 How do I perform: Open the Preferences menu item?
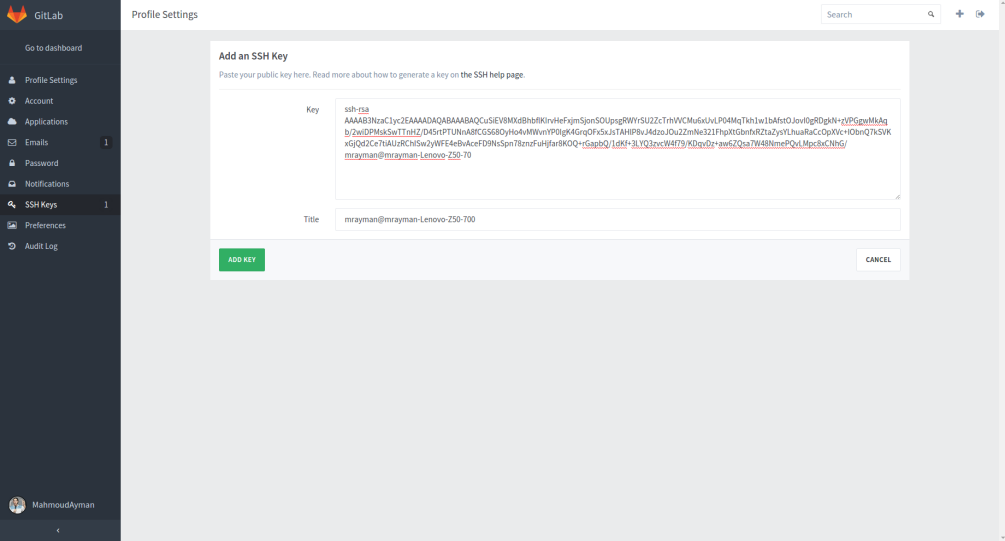tap(46, 226)
